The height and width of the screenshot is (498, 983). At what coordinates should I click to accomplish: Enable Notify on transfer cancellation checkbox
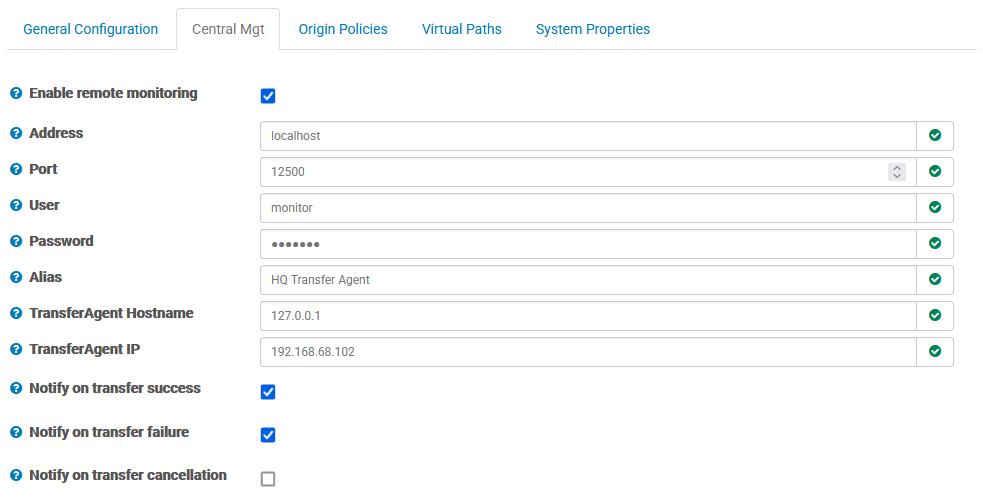pyautogui.click(x=268, y=479)
